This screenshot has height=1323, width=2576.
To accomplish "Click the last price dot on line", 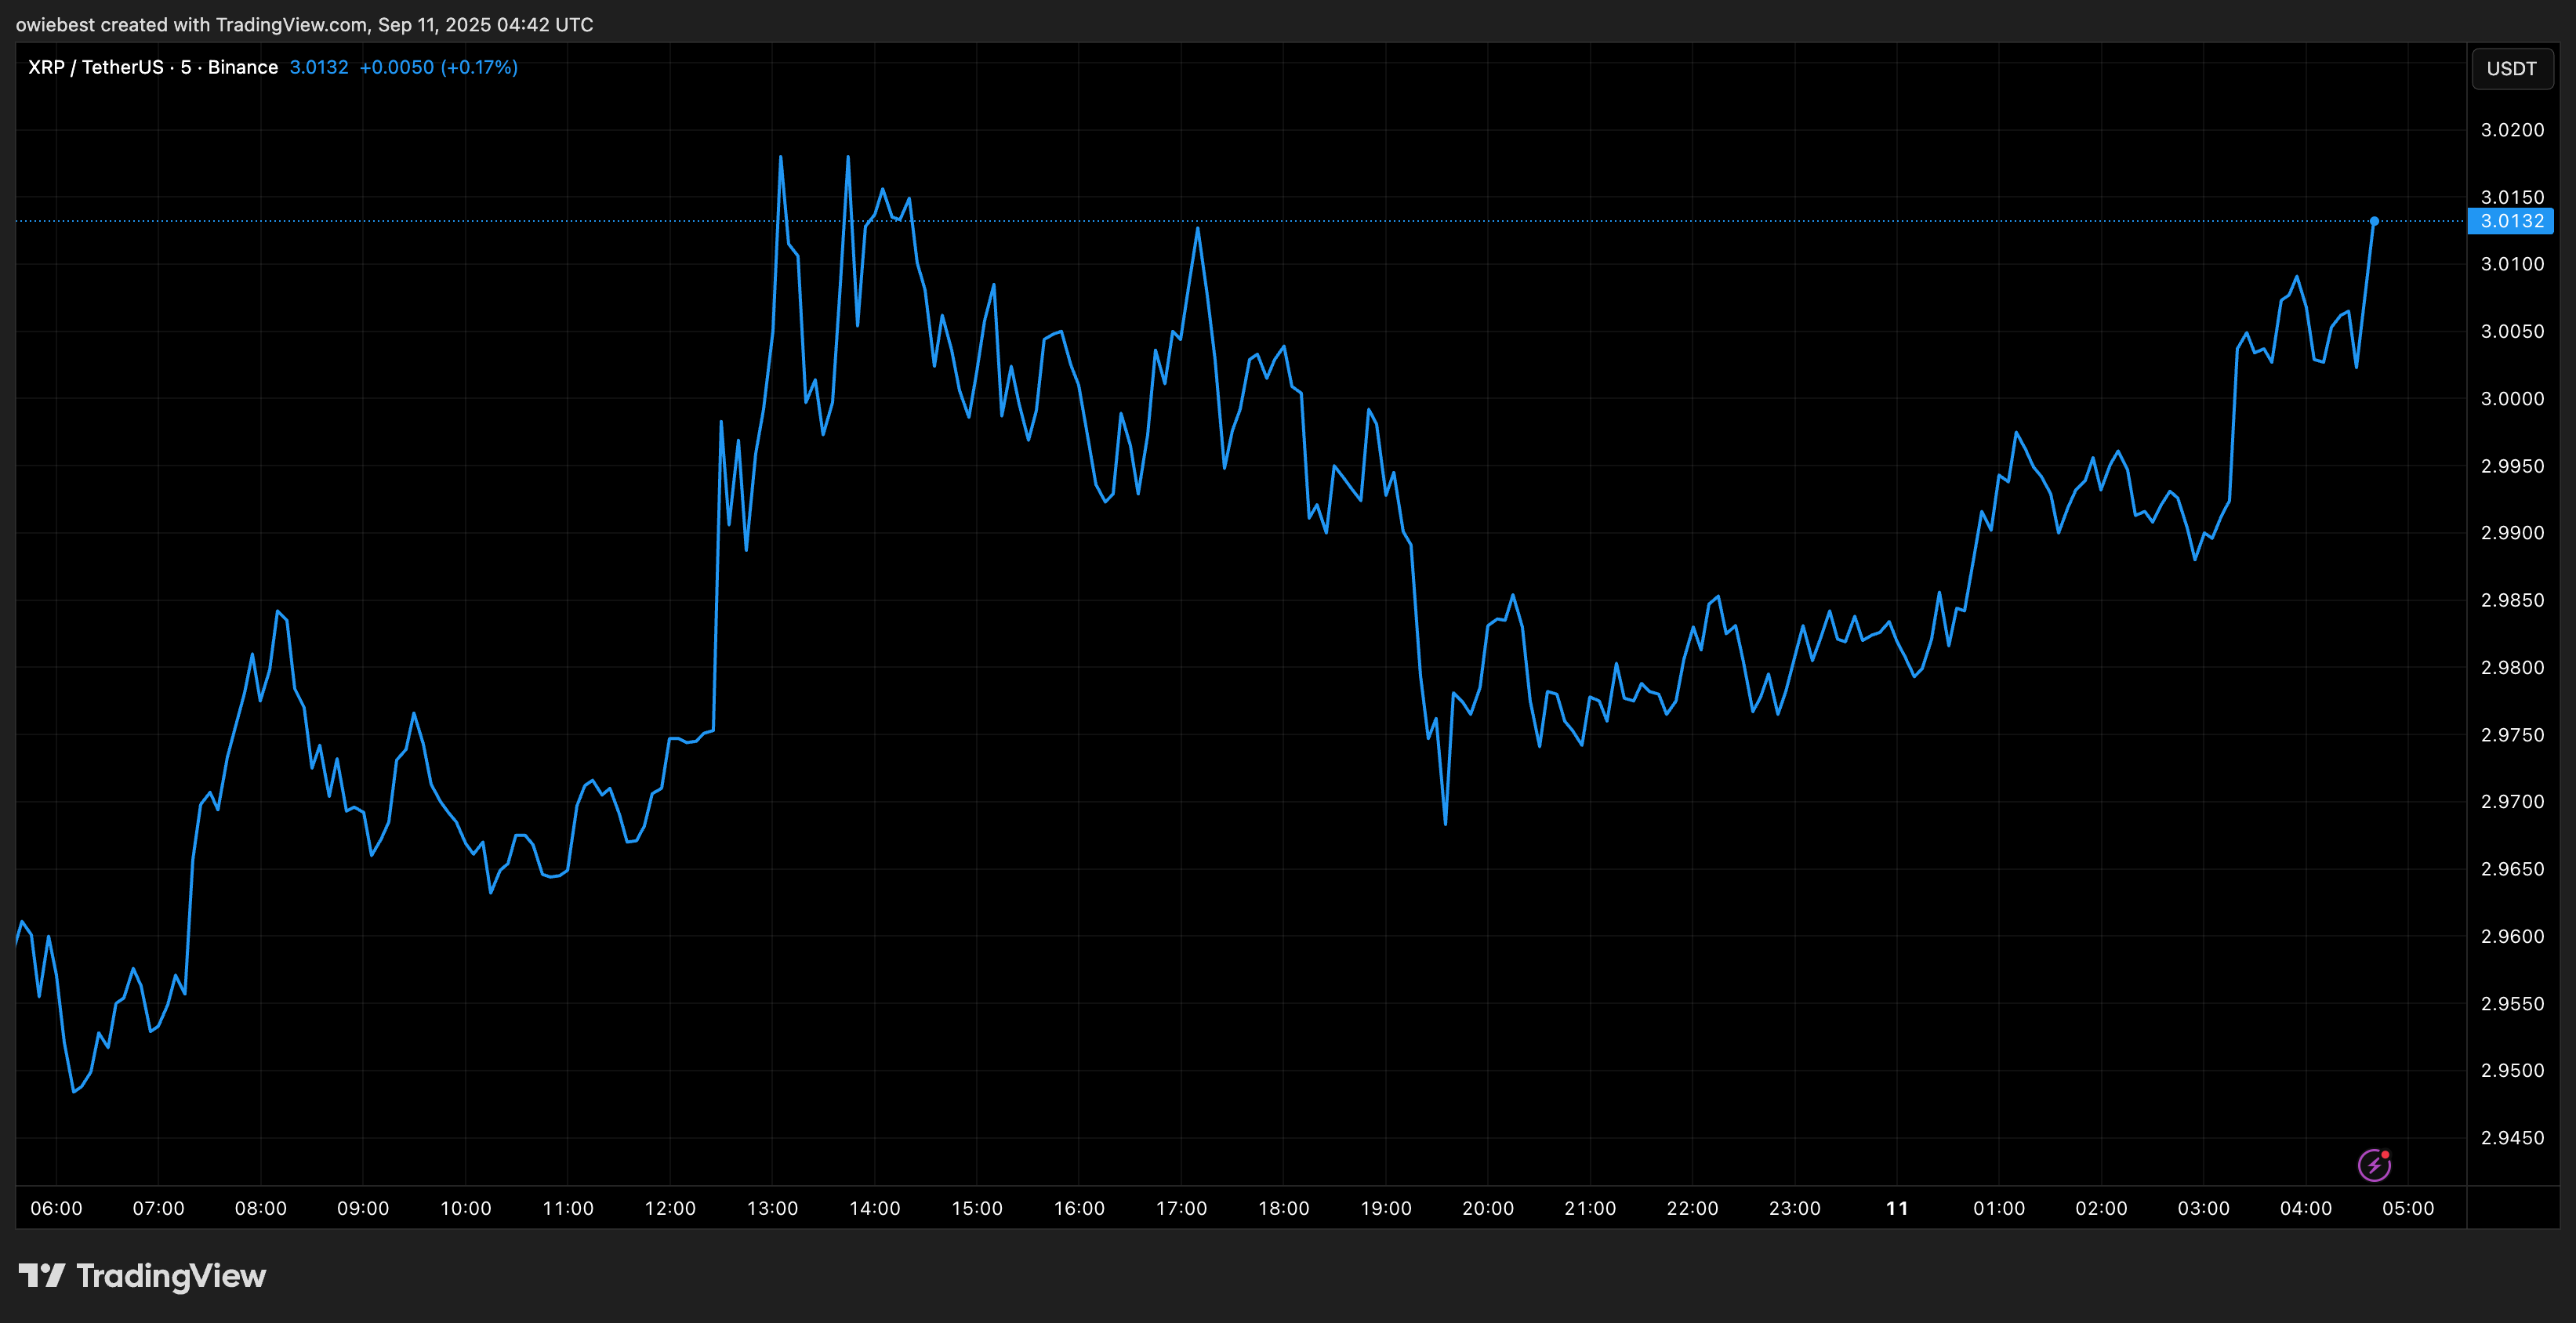I will tap(2374, 221).
